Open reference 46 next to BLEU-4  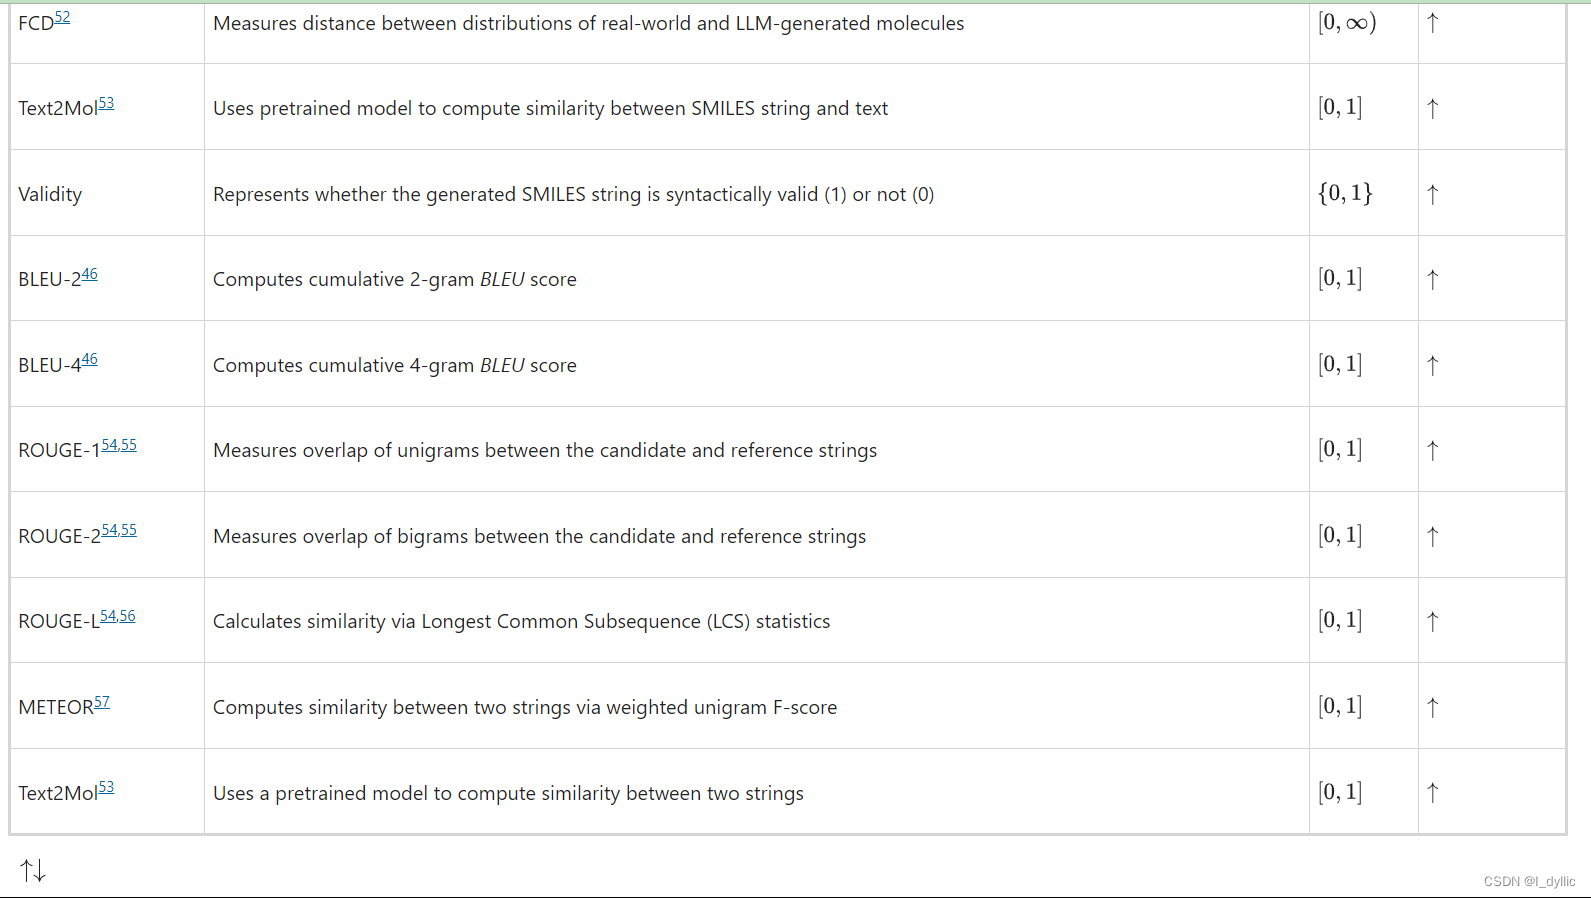click(90, 359)
